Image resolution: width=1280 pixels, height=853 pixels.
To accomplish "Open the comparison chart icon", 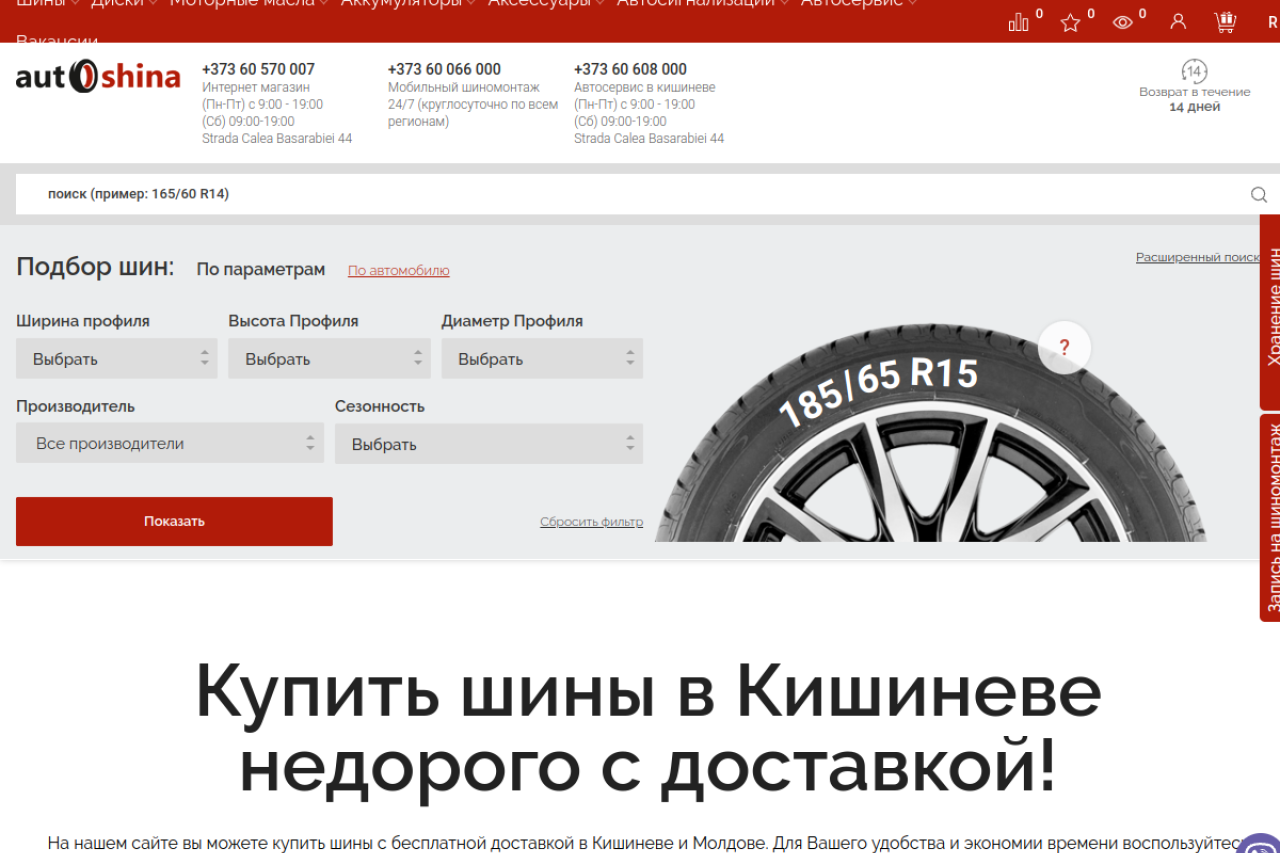I will (1019, 22).
